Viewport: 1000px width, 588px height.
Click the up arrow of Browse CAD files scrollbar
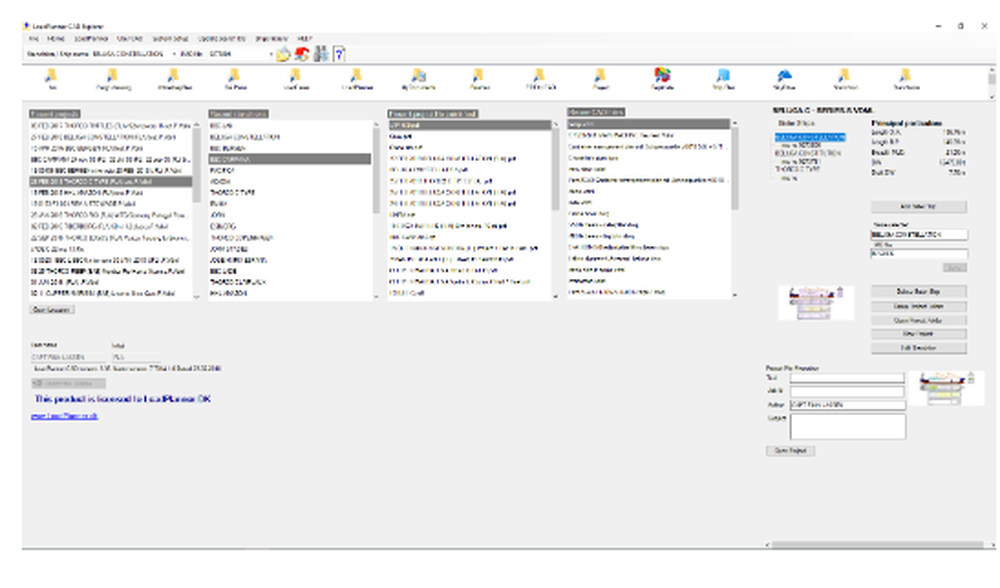(x=735, y=122)
